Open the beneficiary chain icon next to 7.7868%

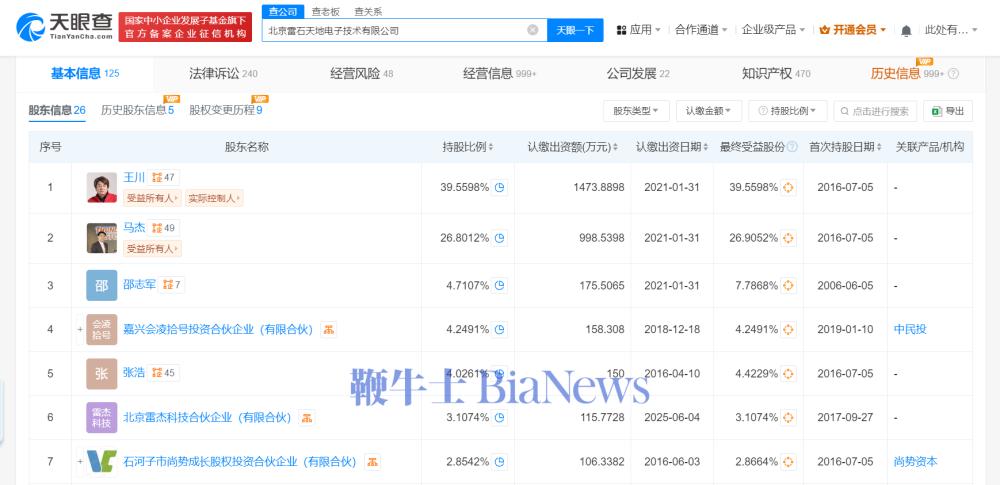pos(789,285)
